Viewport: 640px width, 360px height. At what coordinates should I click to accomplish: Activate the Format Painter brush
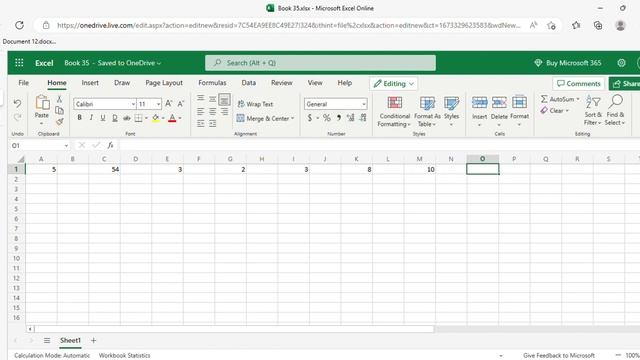click(60, 122)
